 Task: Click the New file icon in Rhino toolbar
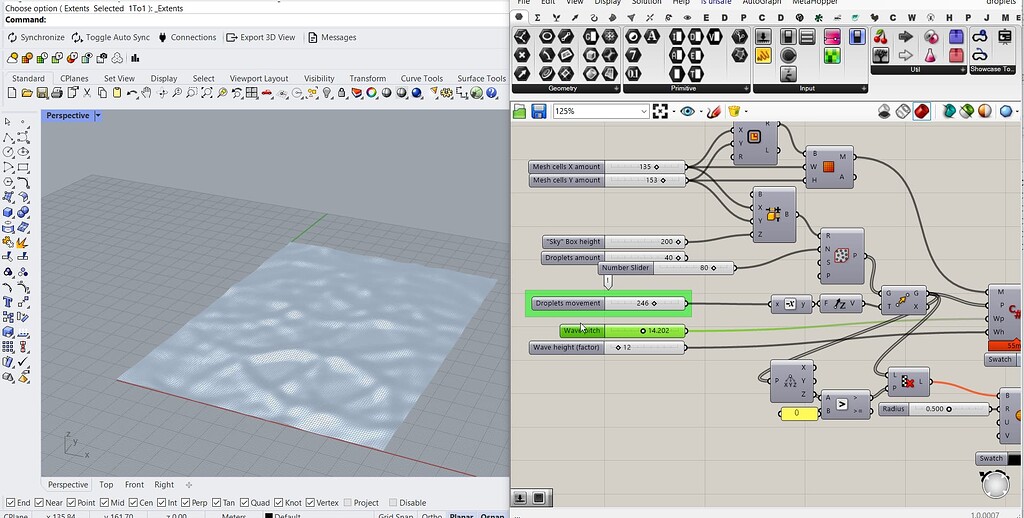(x=11, y=93)
